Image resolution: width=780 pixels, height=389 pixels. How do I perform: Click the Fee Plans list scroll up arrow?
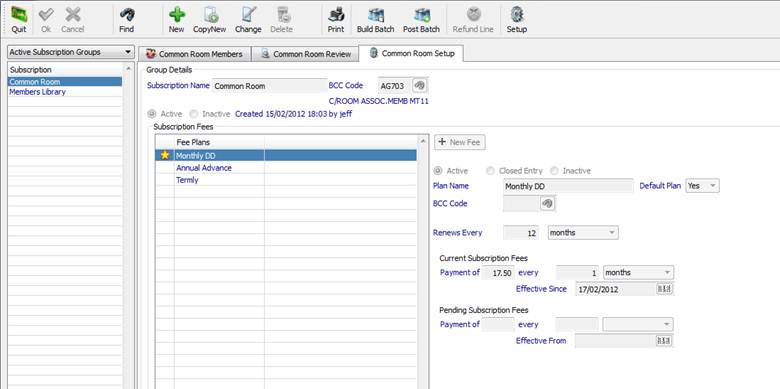tap(423, 141)
